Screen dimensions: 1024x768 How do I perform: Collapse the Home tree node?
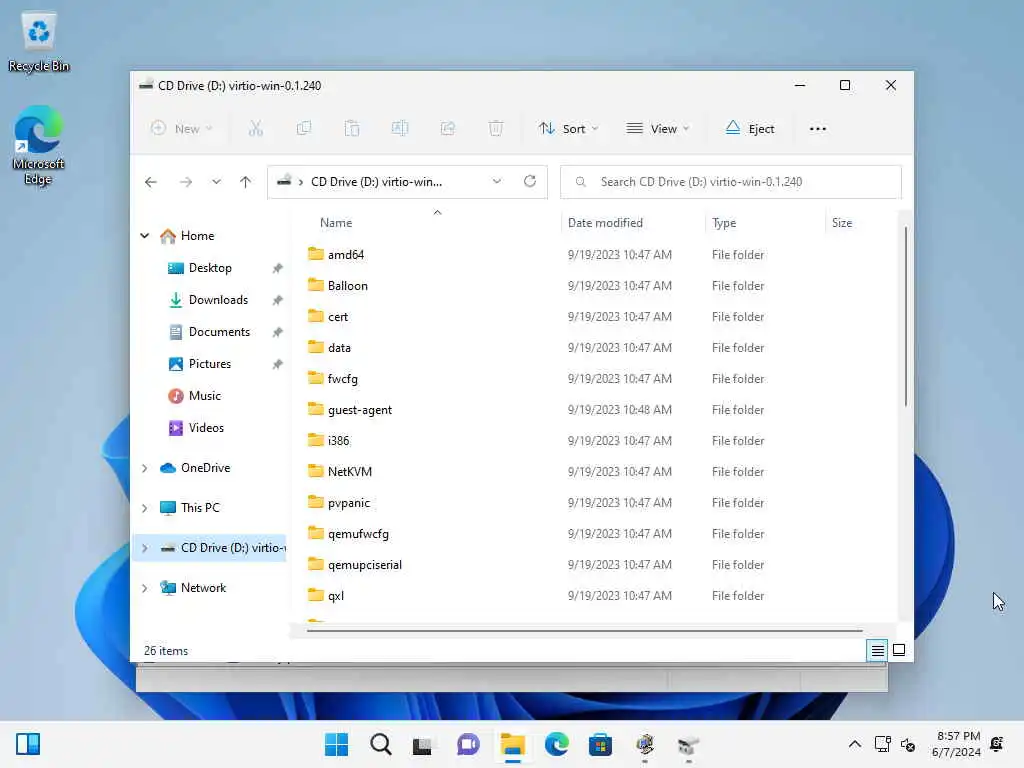[x=145, y=236]
